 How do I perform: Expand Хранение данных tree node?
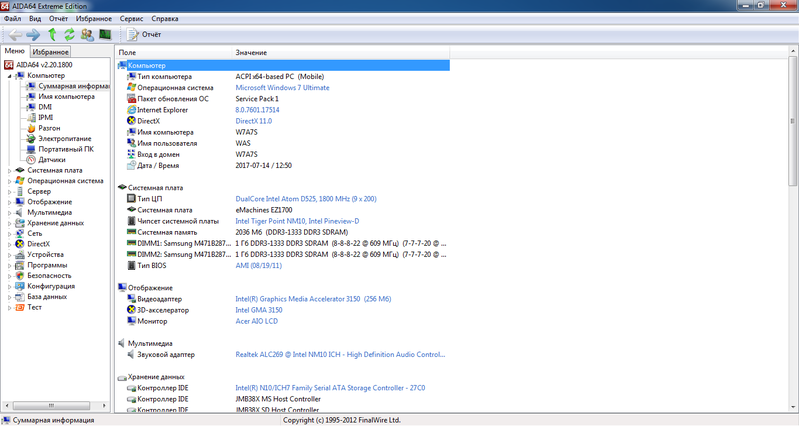[9, 223]
